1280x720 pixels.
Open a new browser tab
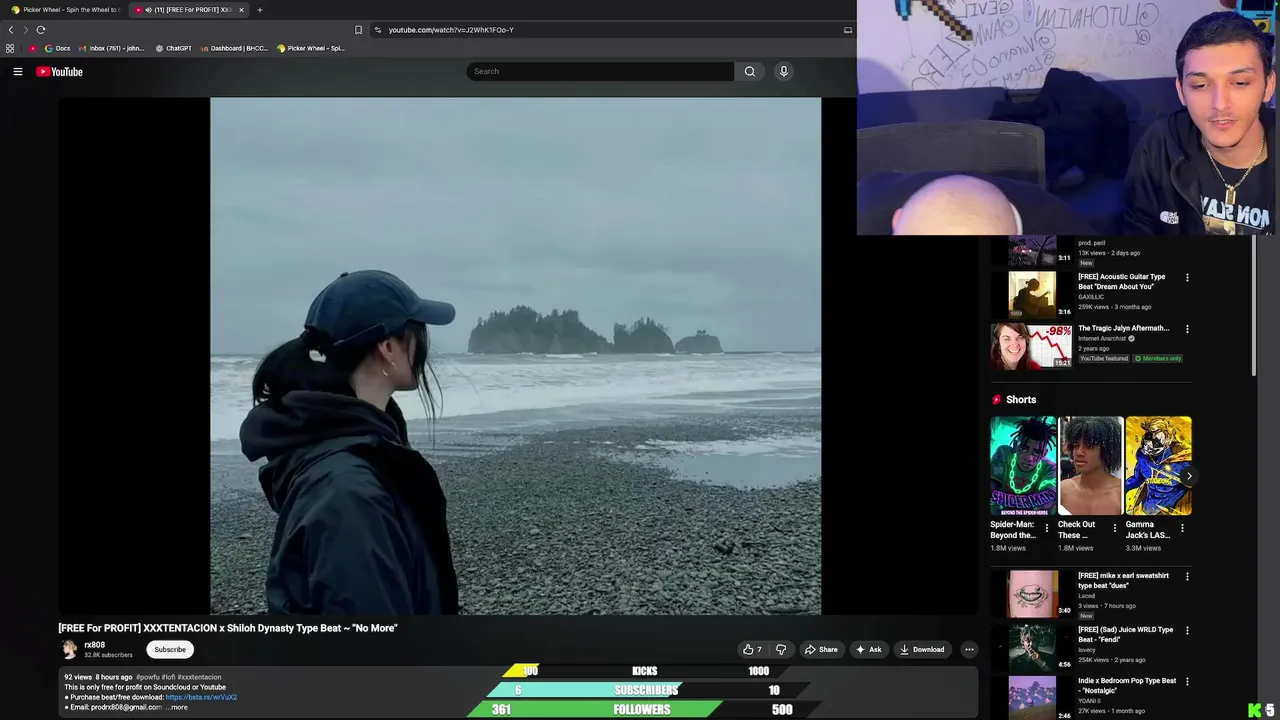point(259,10)
